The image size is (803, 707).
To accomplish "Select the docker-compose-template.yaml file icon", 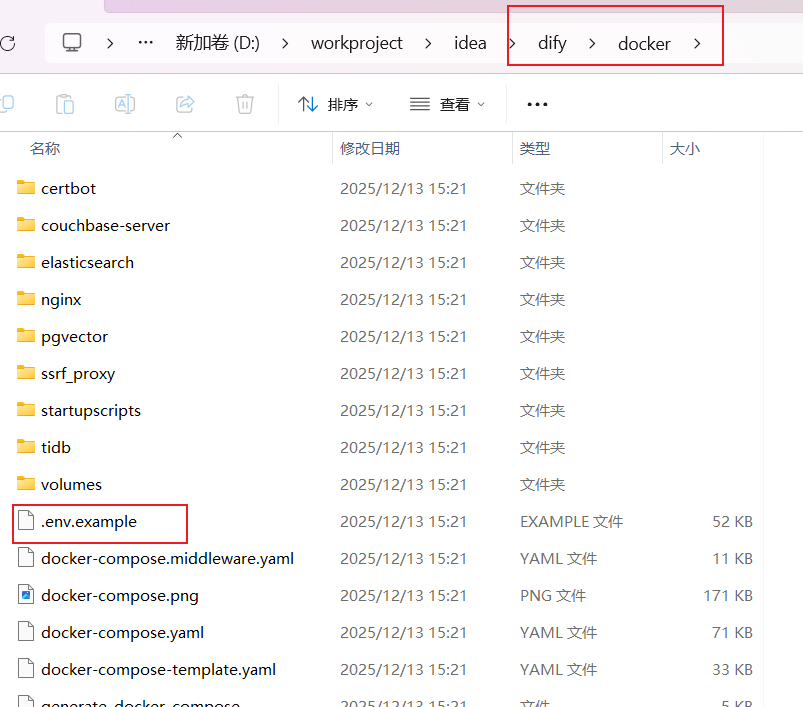I will point(26,668).
